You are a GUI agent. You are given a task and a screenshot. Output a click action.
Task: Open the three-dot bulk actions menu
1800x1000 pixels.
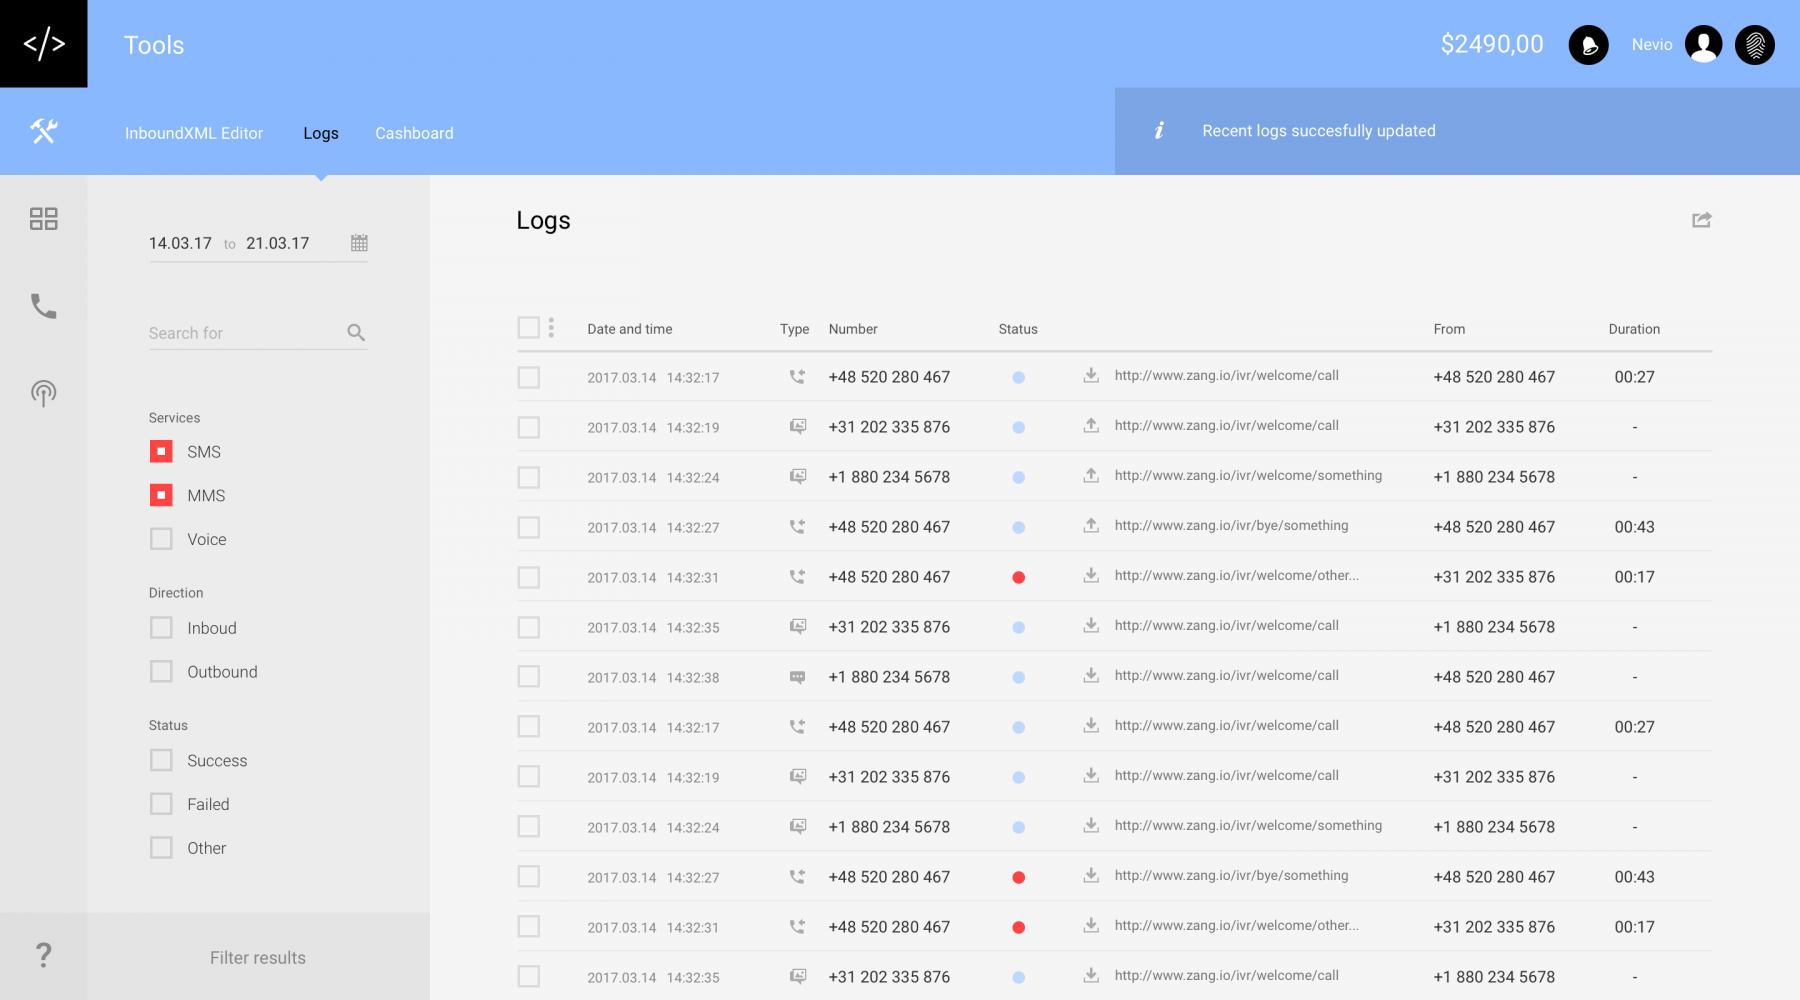[551, 328]
